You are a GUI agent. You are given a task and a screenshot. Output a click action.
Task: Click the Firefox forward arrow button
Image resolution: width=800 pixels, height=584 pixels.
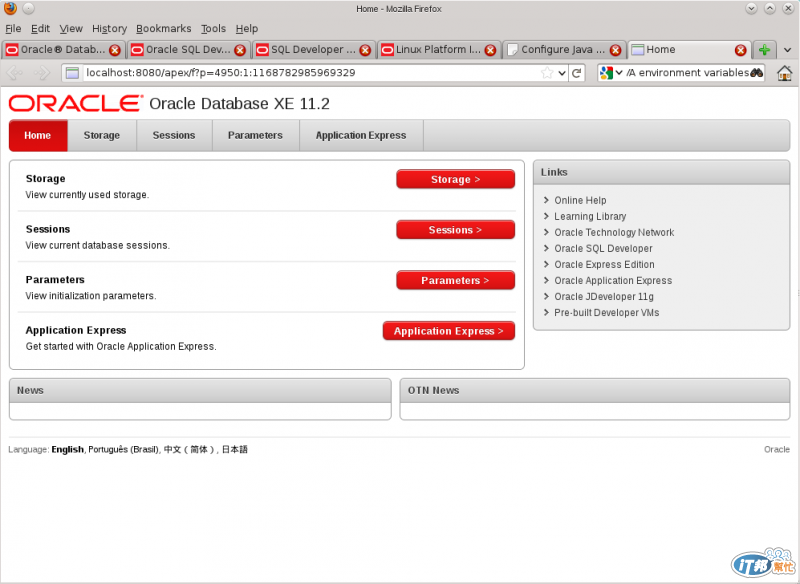pyautogui.click(x=42, y=73)
